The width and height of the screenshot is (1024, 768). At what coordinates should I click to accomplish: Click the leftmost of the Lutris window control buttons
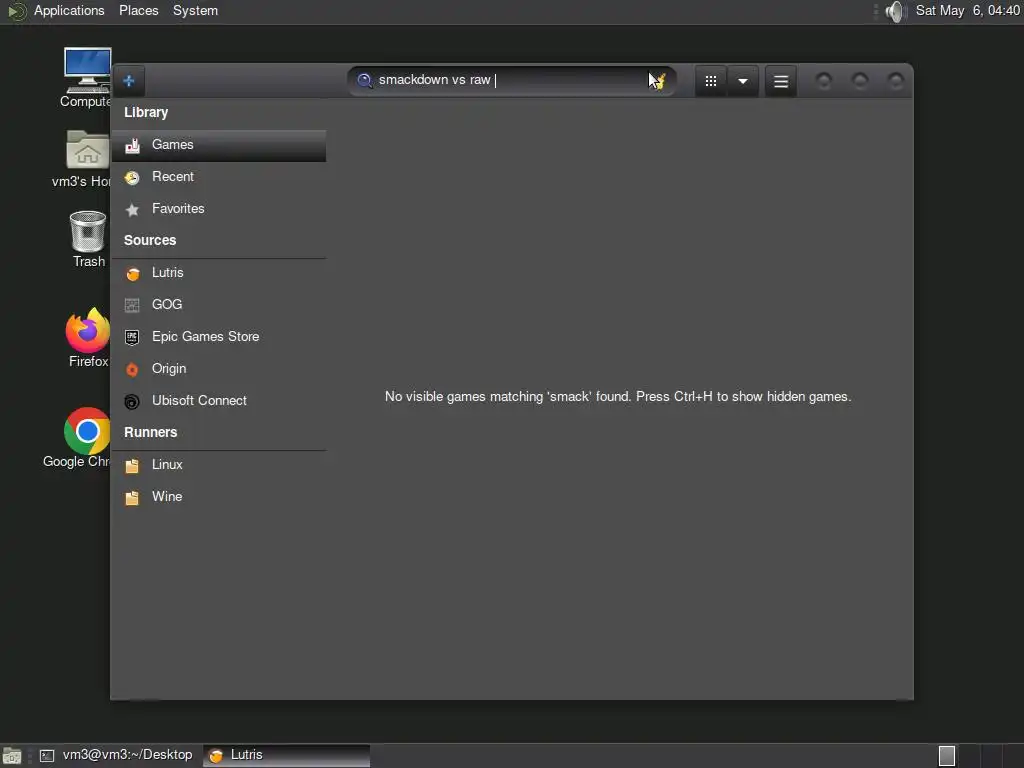tap(824, 81)
